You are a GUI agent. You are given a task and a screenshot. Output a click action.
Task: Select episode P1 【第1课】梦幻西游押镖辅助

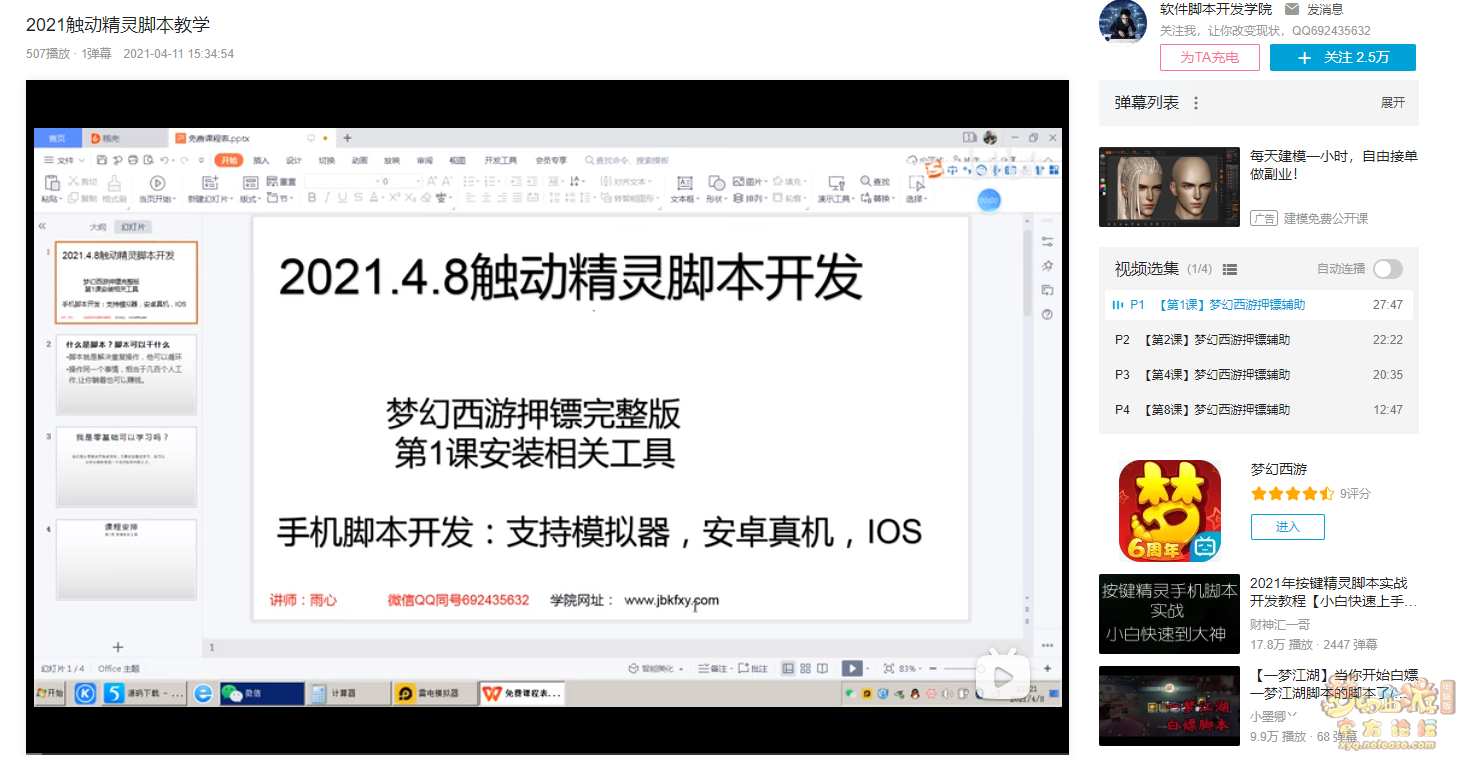pos(1258,305)
